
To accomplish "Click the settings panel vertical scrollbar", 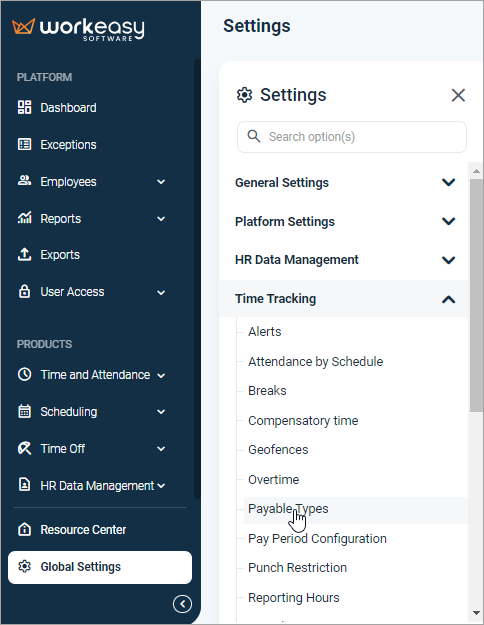I will click(x=476, y=295).
